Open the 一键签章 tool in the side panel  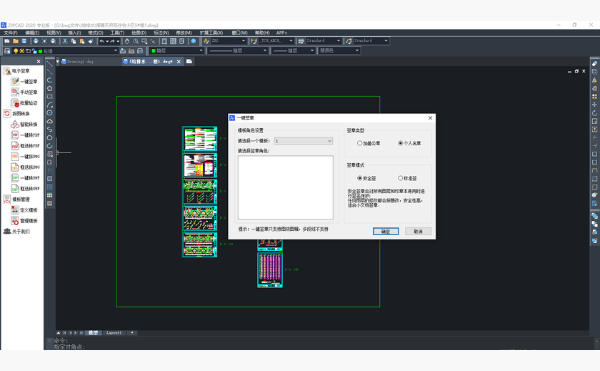25,81
